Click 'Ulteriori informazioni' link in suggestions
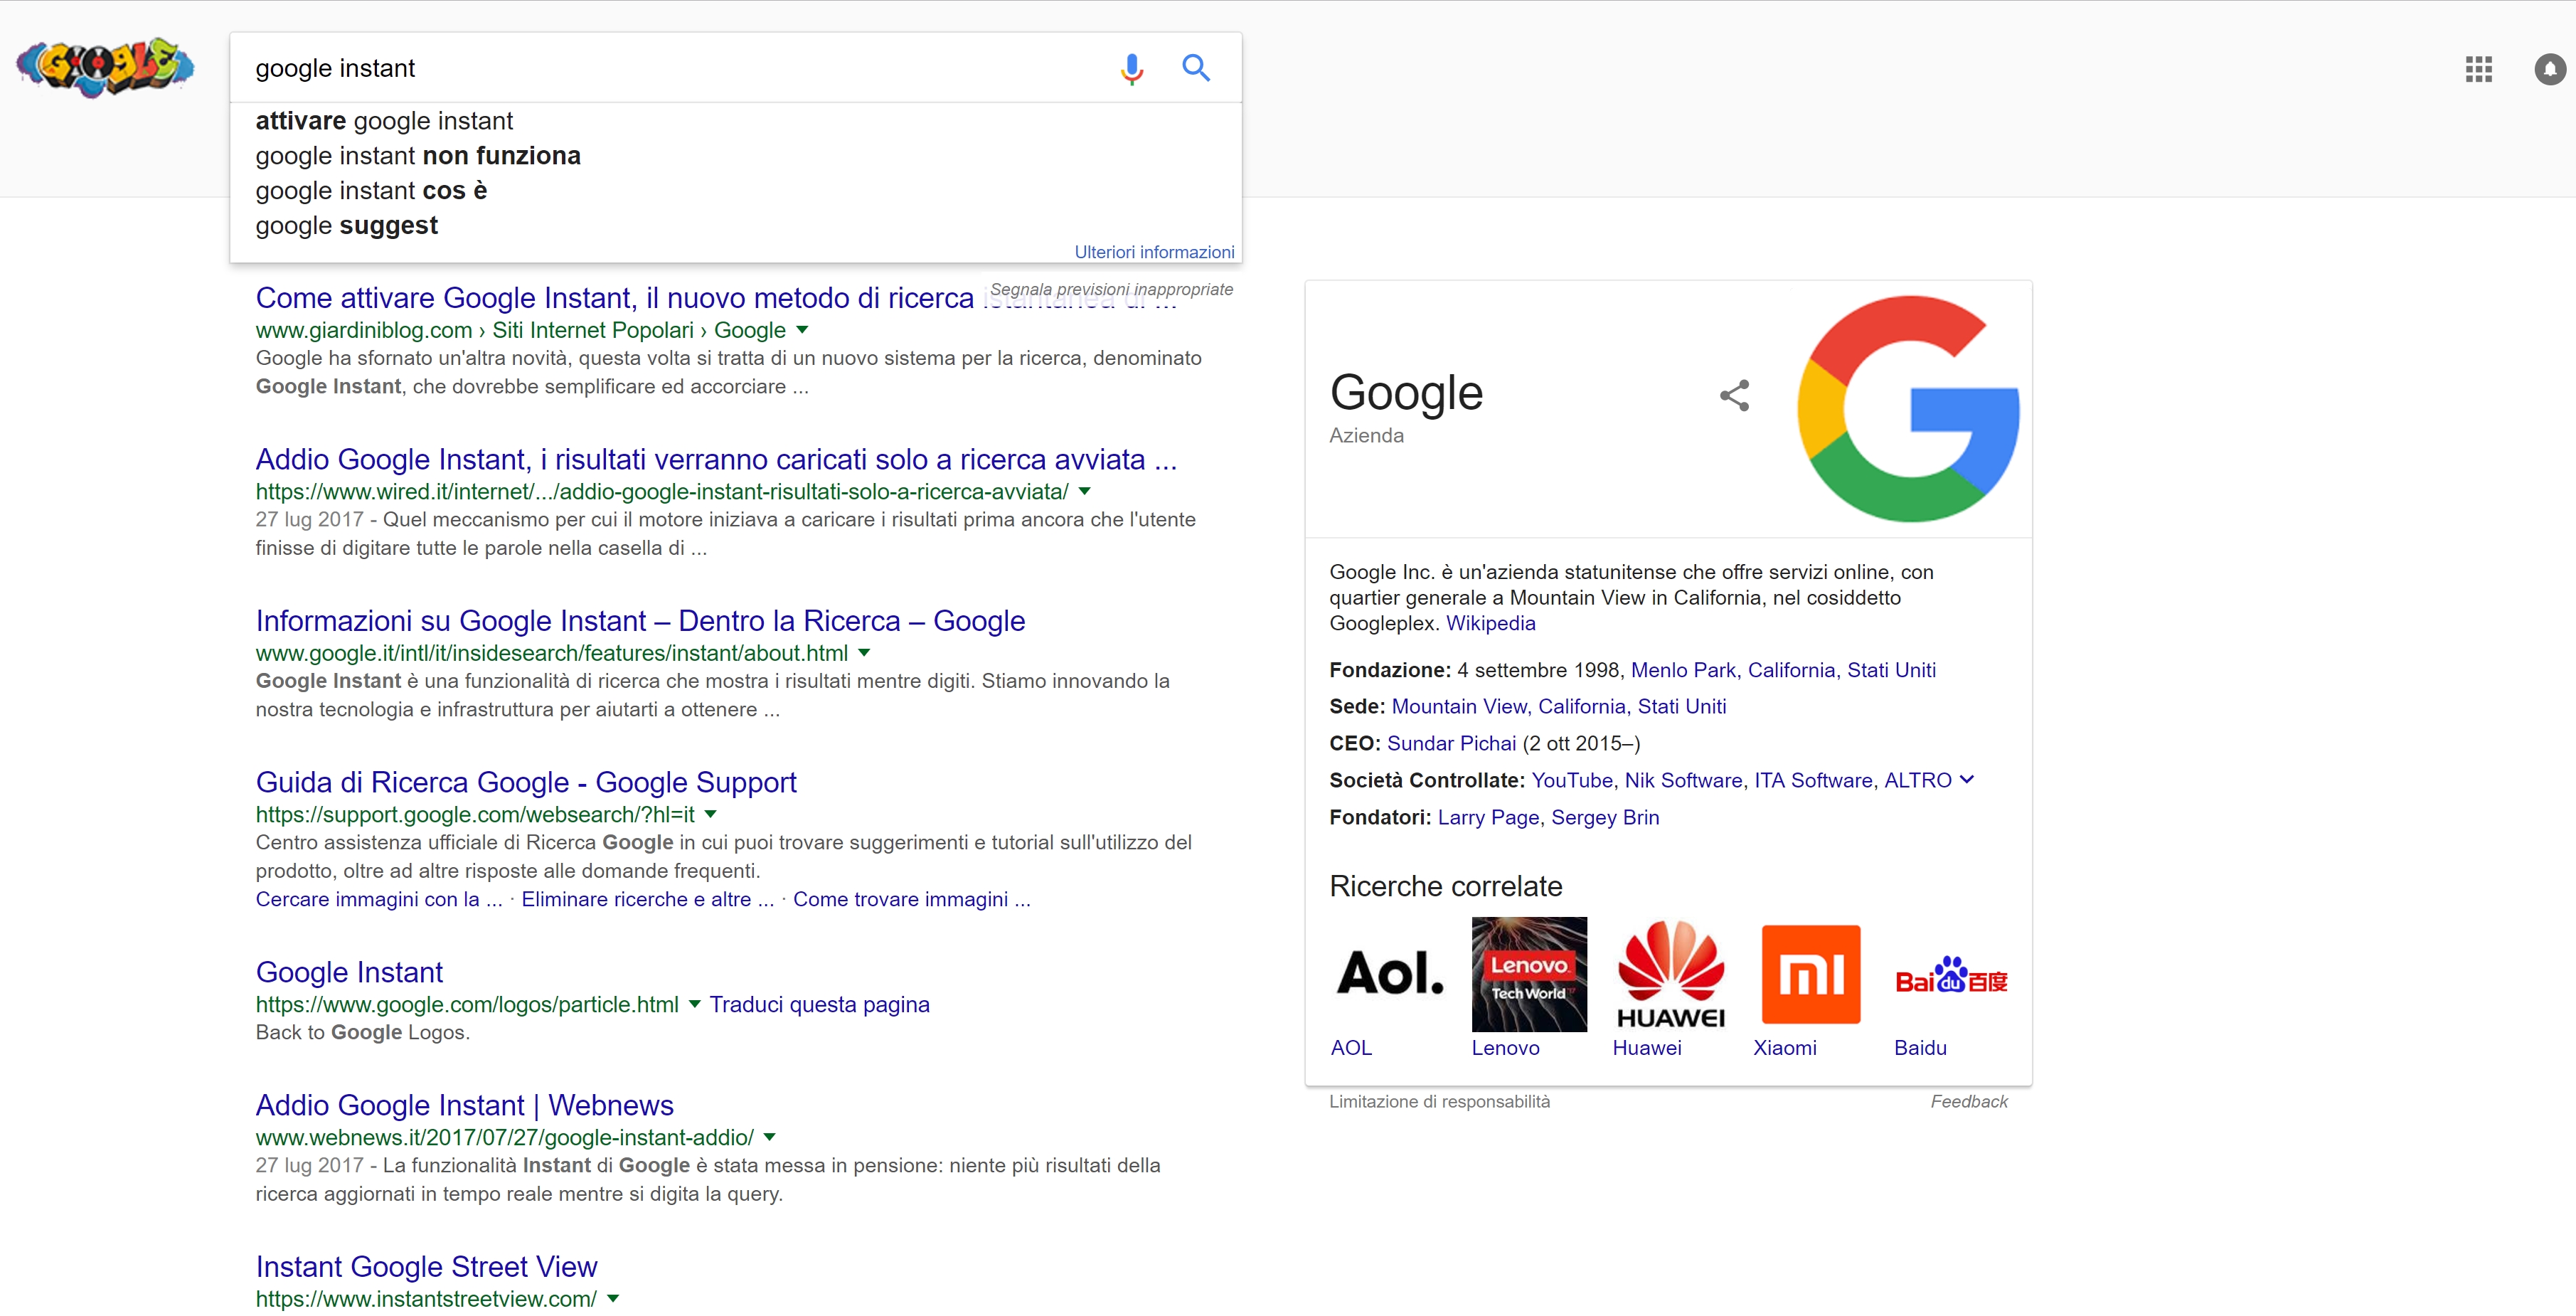The image size is (2576, 1316). 1154,252
